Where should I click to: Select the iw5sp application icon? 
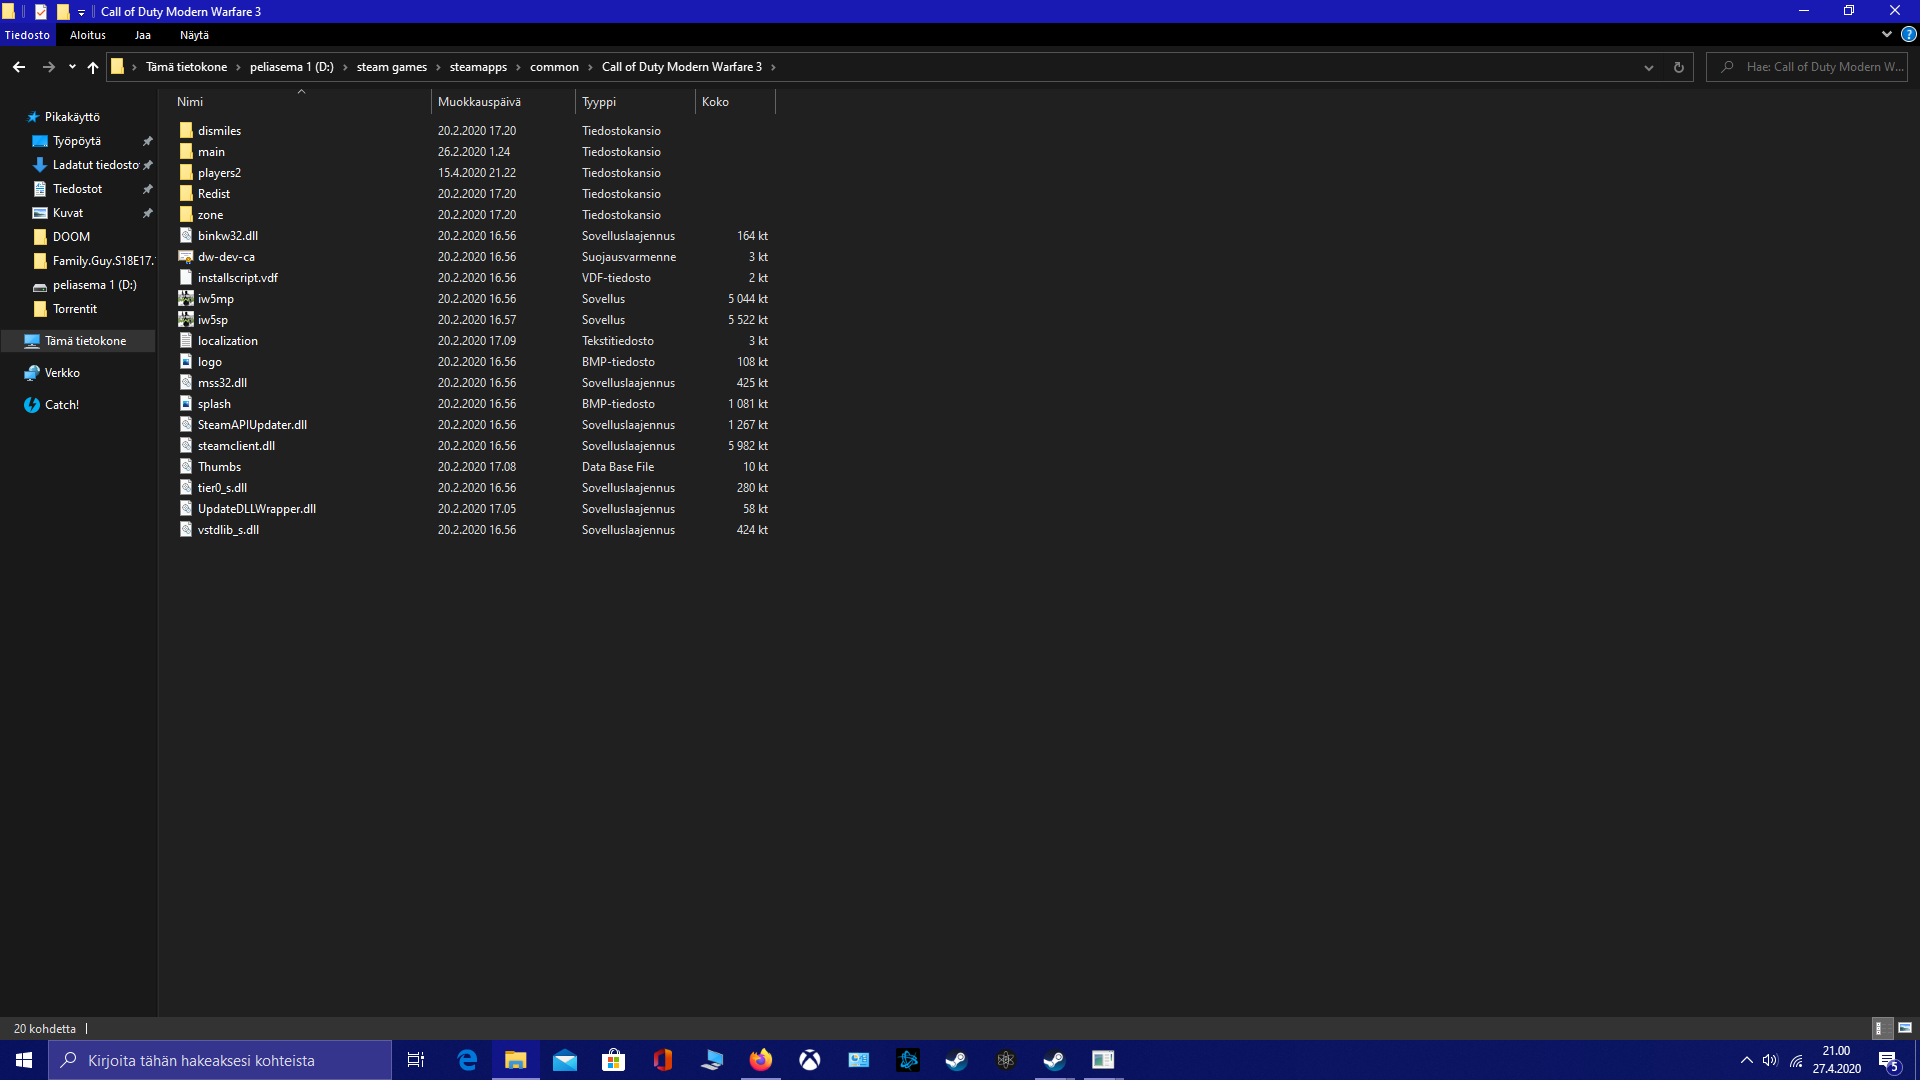(x=186, y=320)
